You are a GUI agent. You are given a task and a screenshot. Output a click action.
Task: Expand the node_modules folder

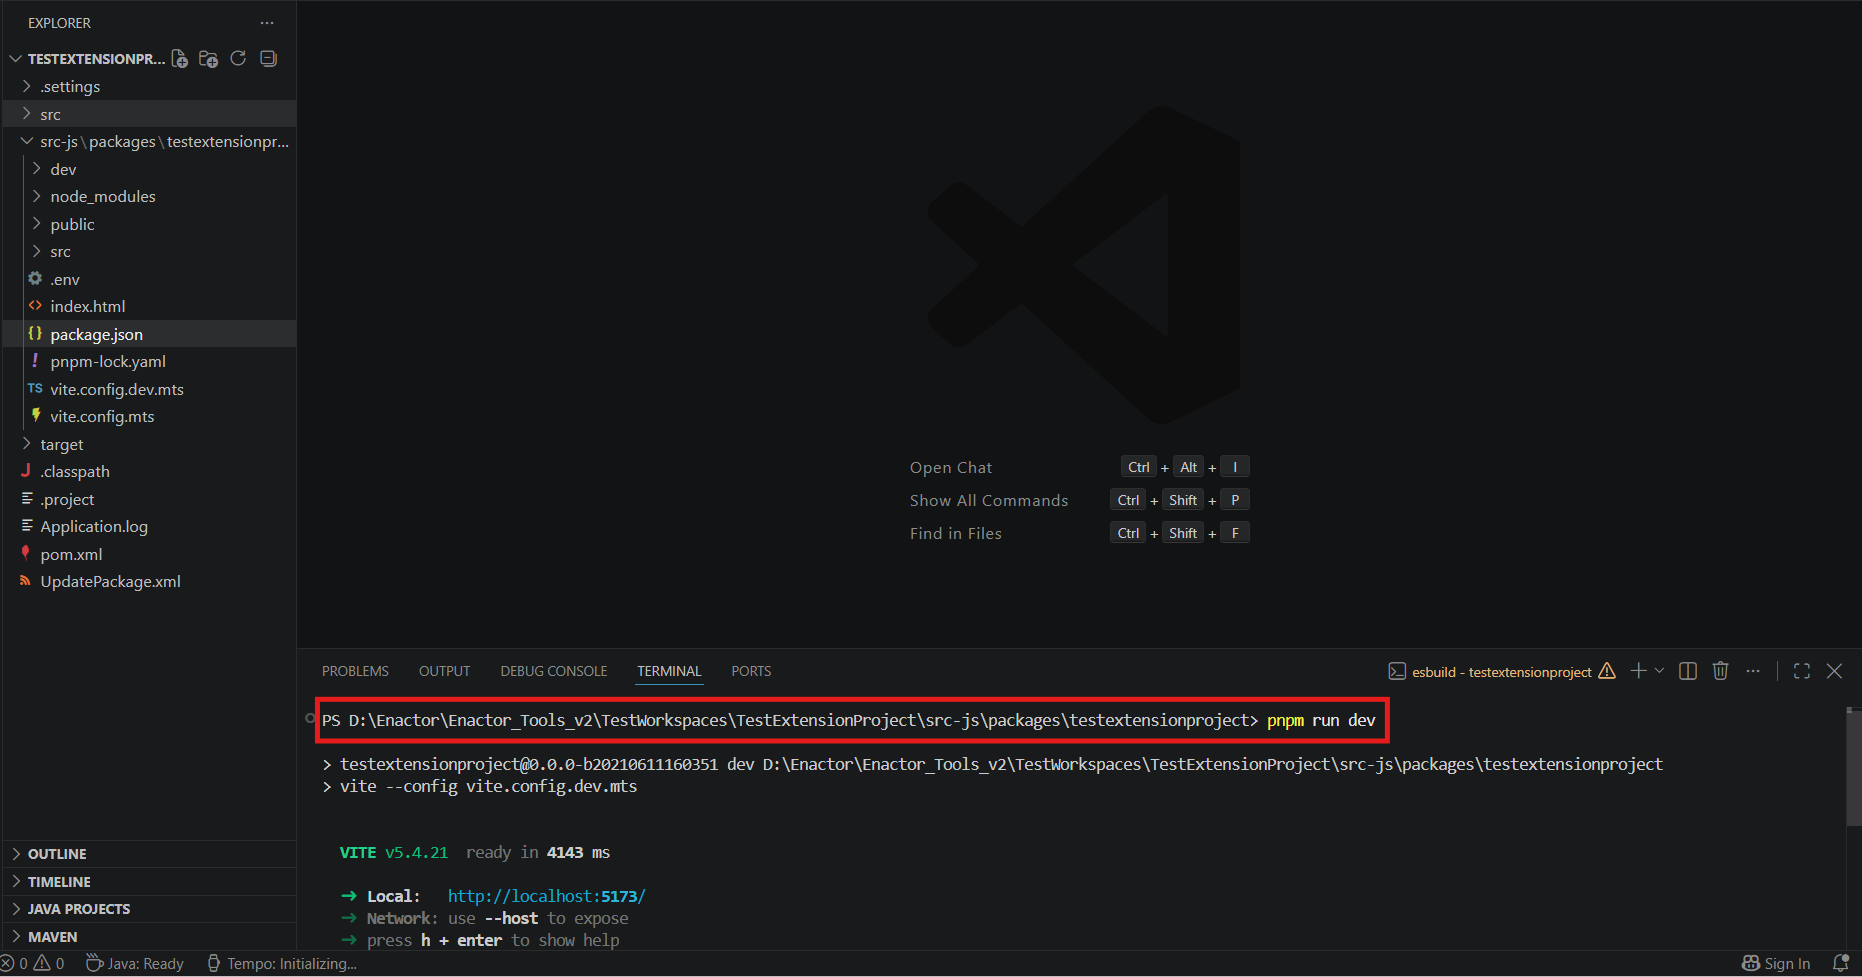click(x=150, y=196)
